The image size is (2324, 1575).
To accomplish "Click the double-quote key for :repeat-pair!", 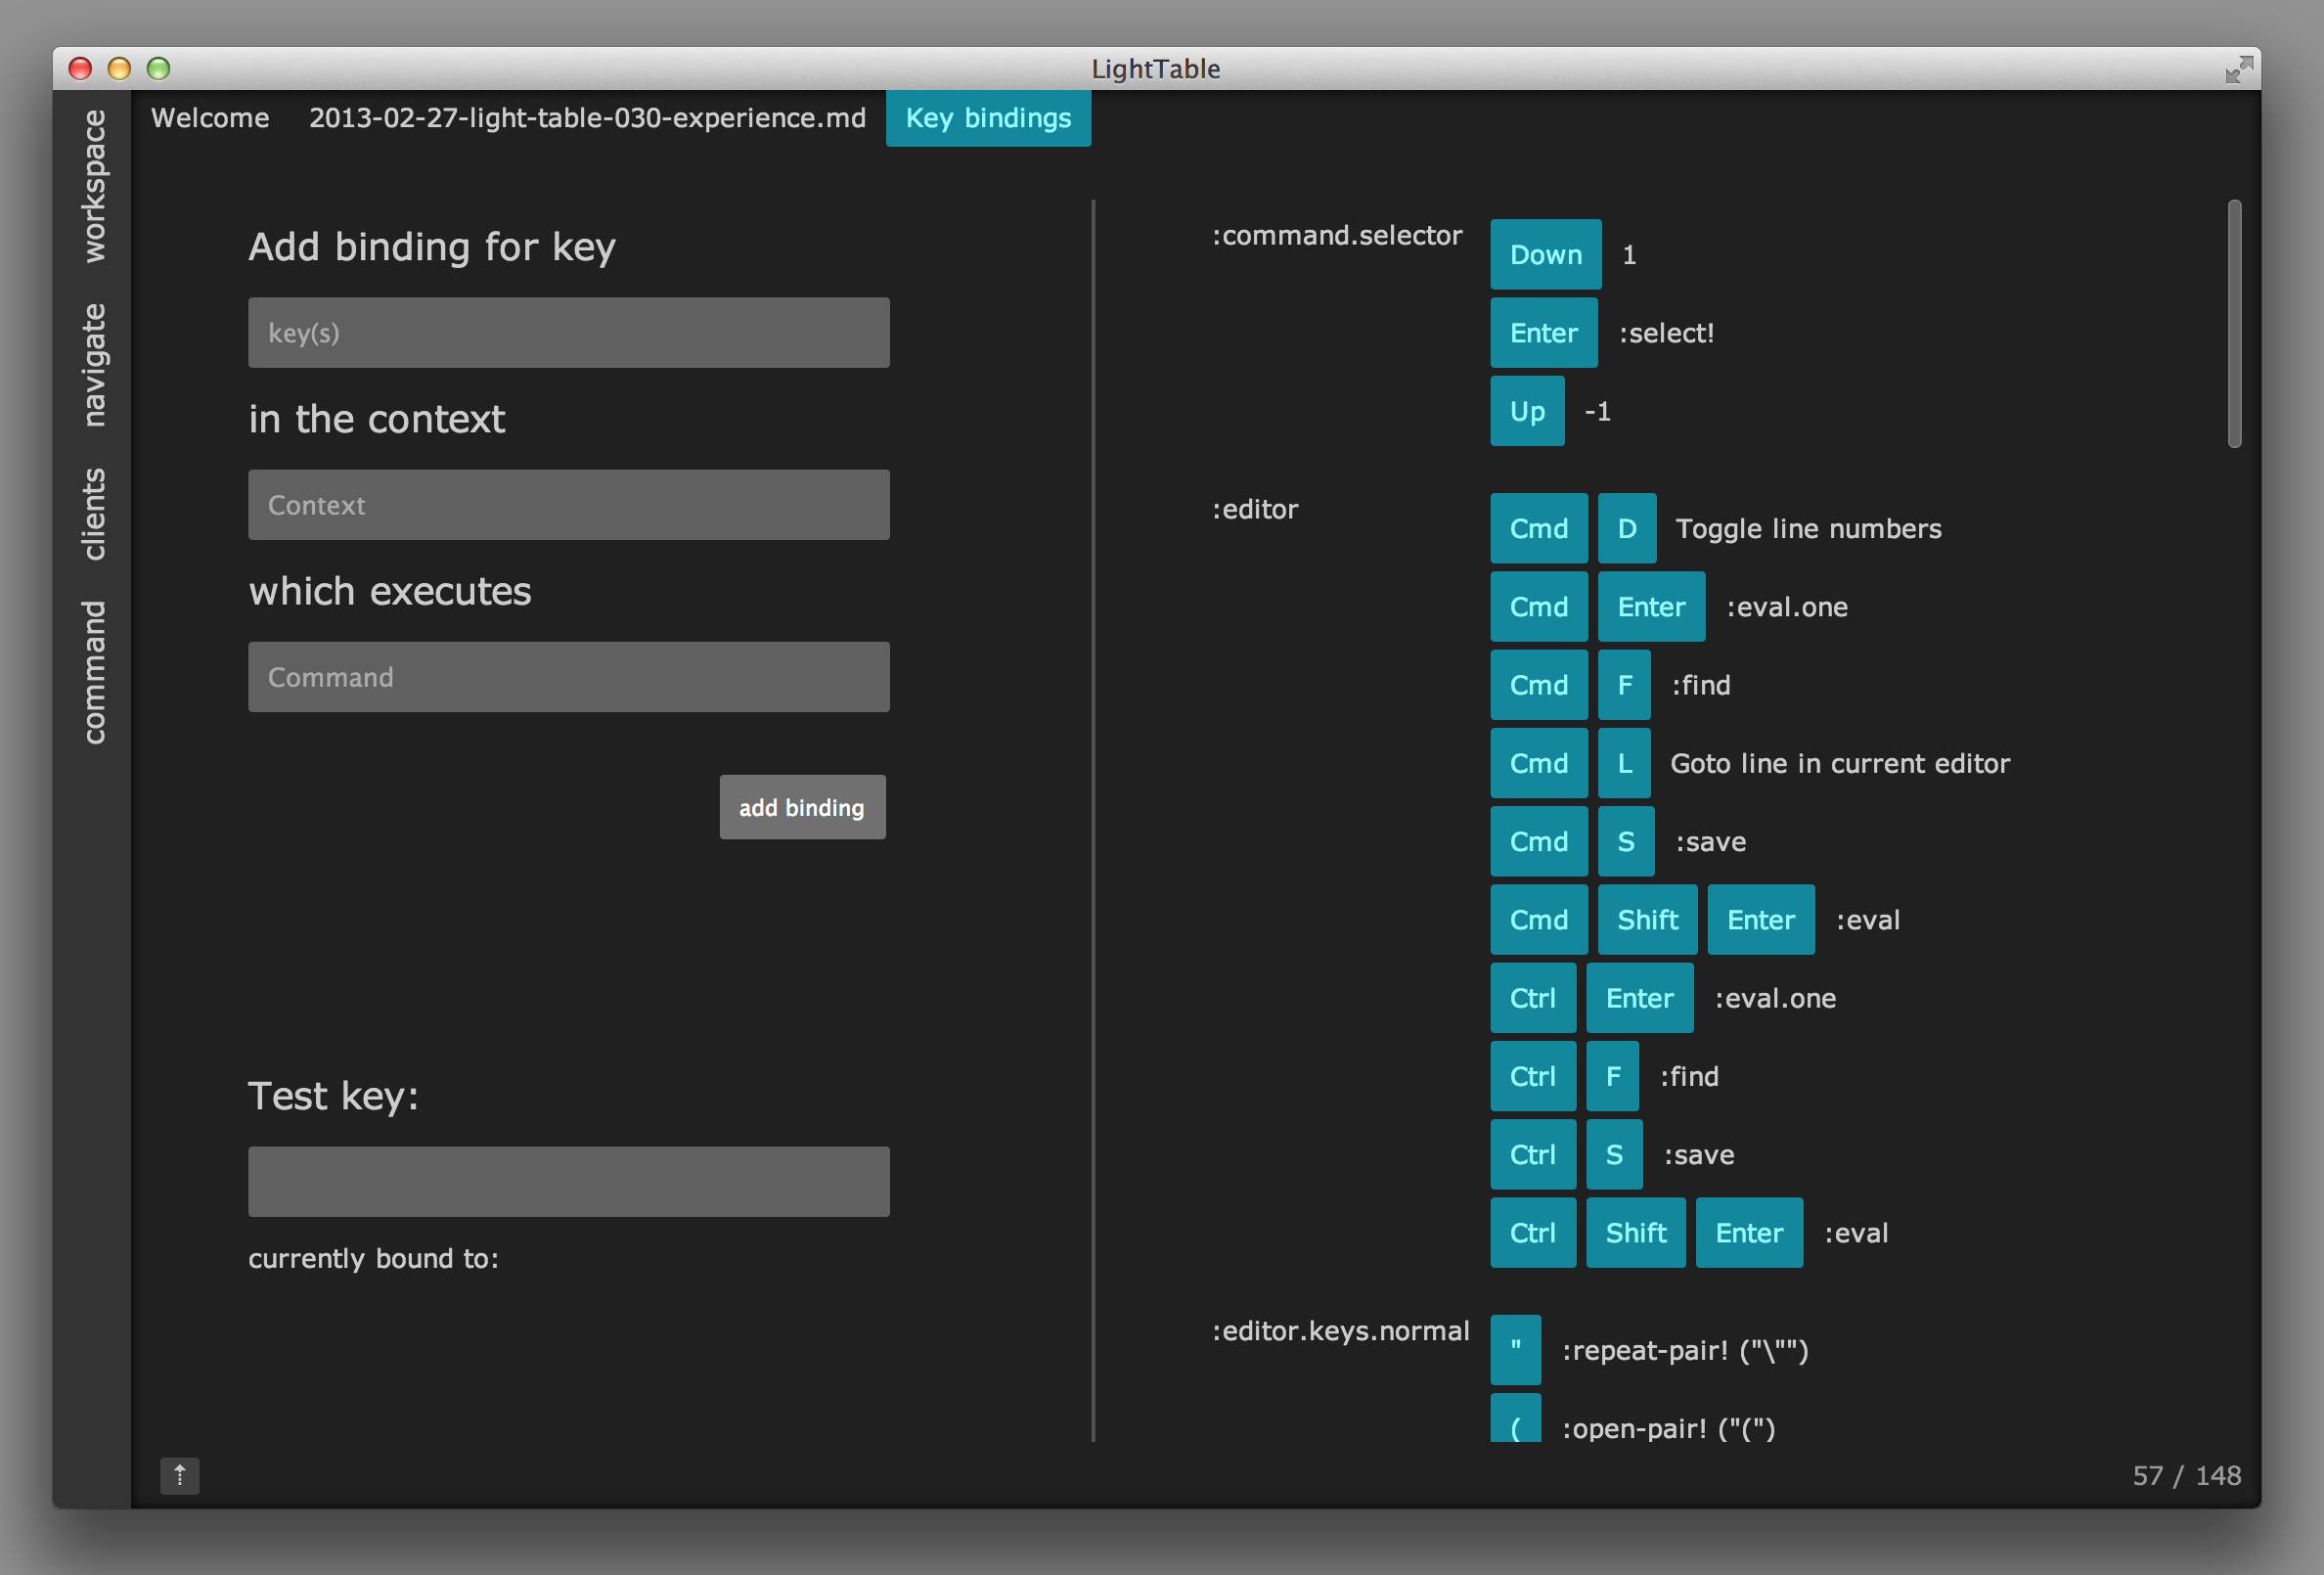I will (1515, 1350).
